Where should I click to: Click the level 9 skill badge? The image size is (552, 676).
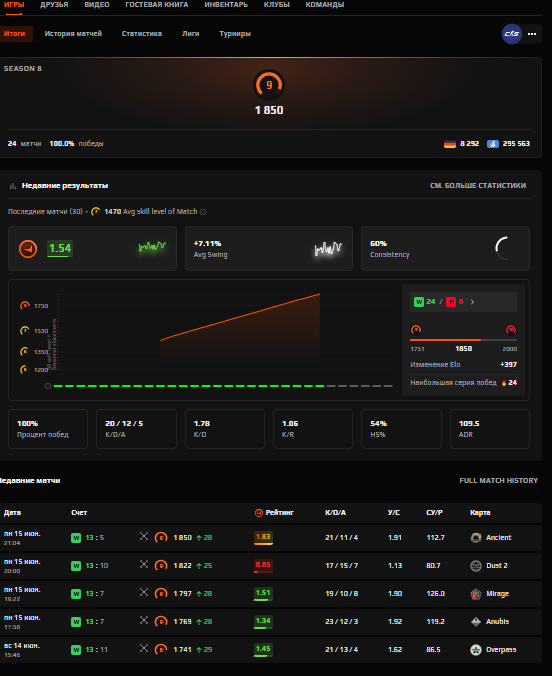tap(269, 85)
